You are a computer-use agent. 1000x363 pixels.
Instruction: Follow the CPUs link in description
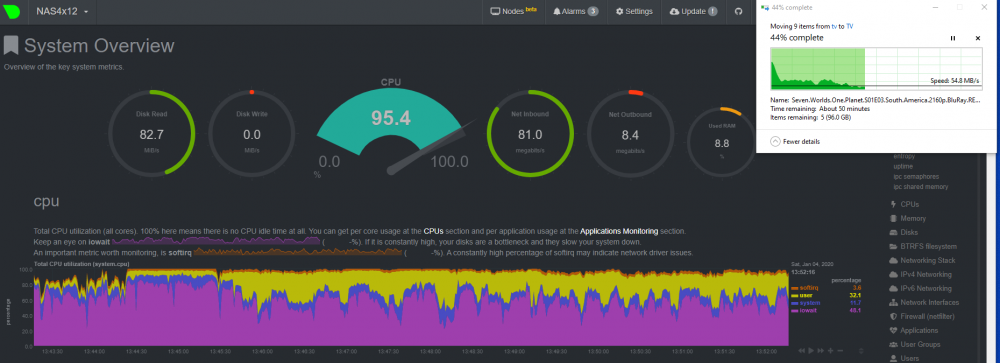433,231
